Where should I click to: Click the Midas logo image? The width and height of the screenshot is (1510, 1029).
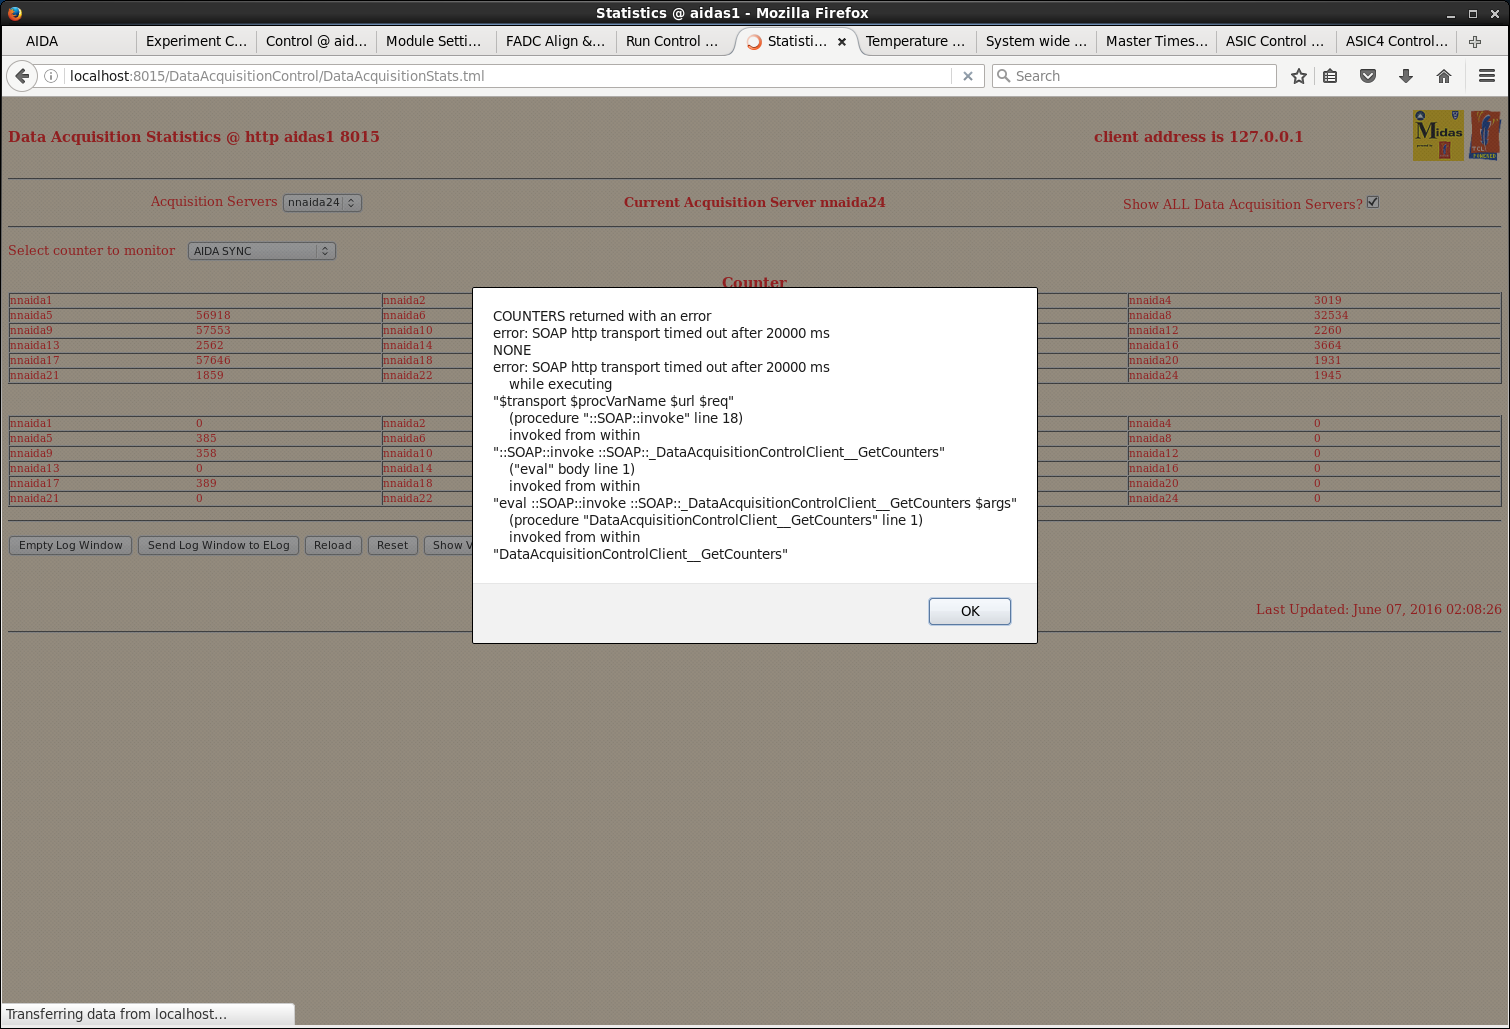(x=1438, y=135)
